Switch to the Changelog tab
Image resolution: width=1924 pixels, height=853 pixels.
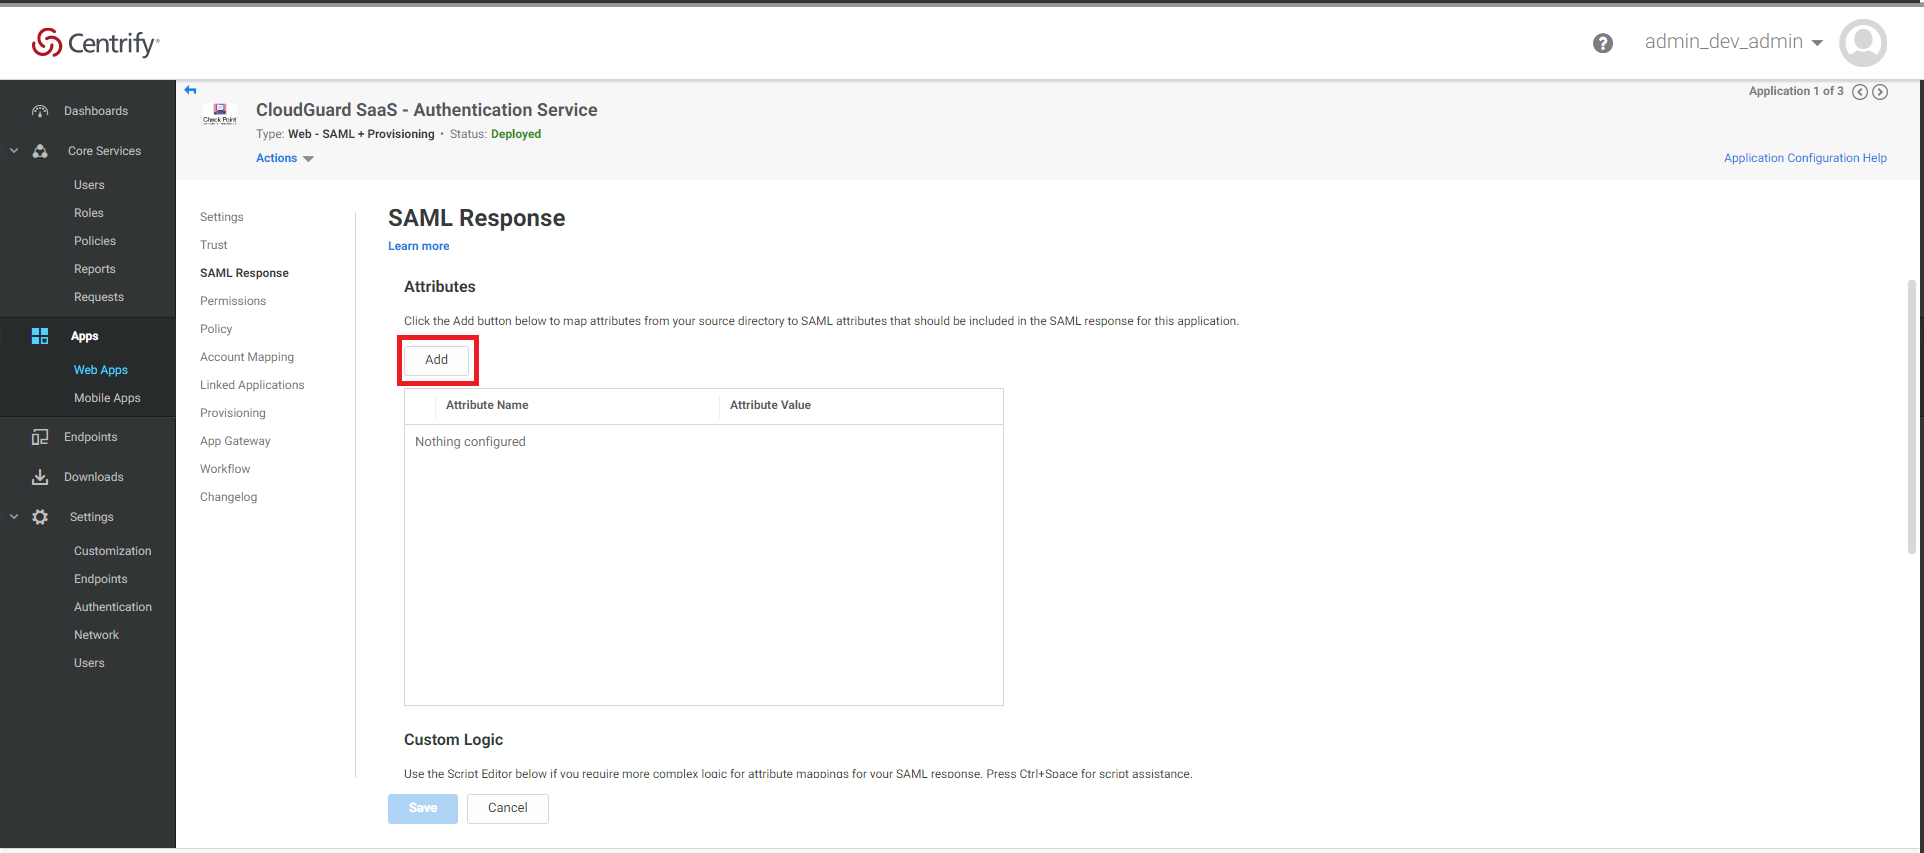228,497
